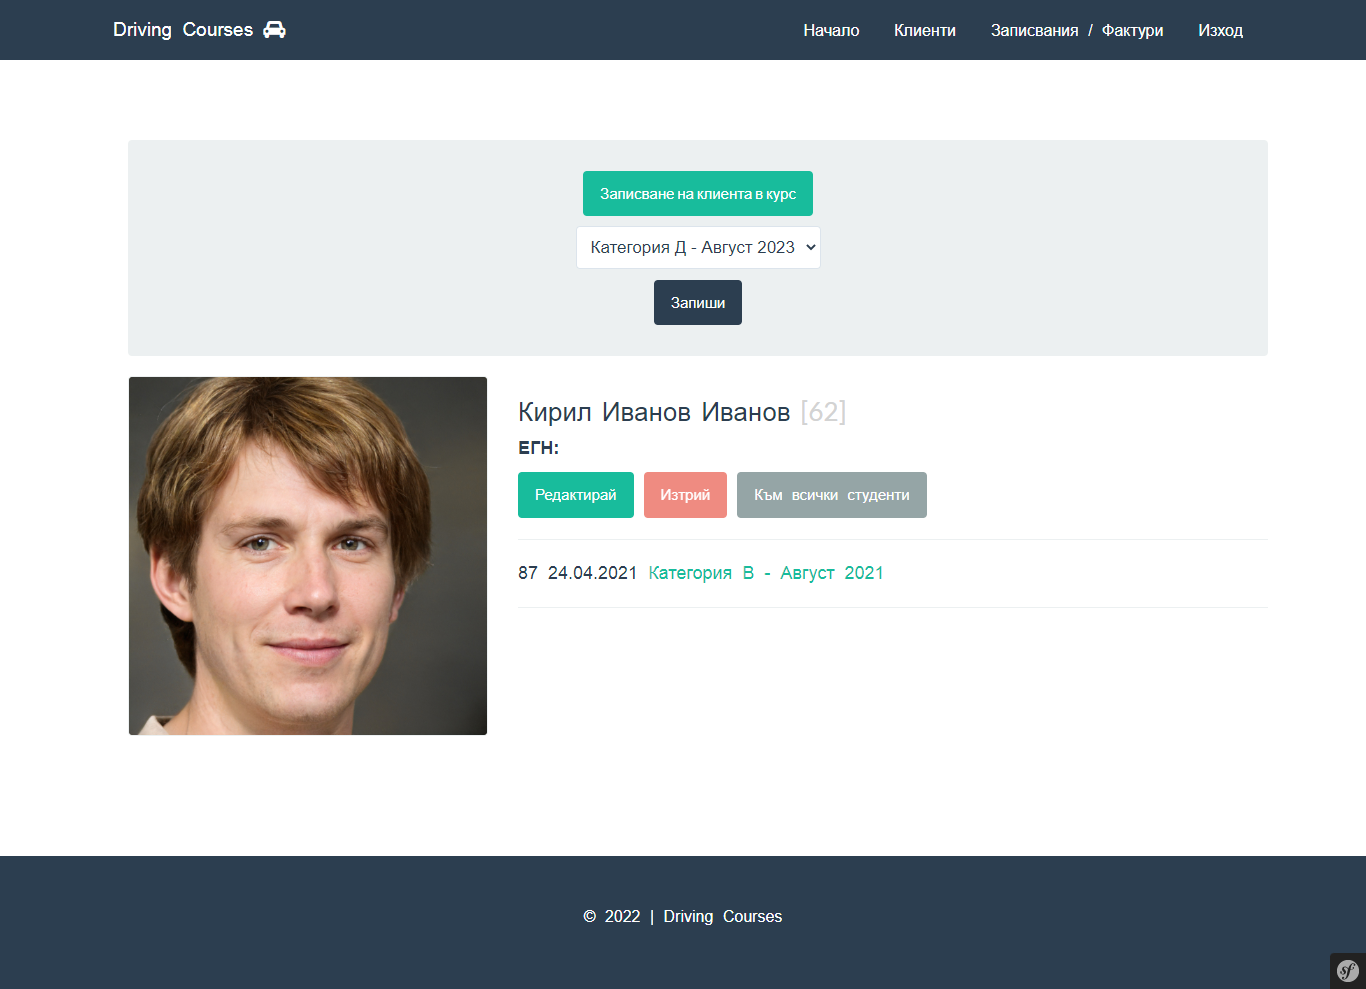Click Изтрий to delete the client
Image resolution: width=1366 pixels, height=989 pixels.
click(x=685, y=494)
